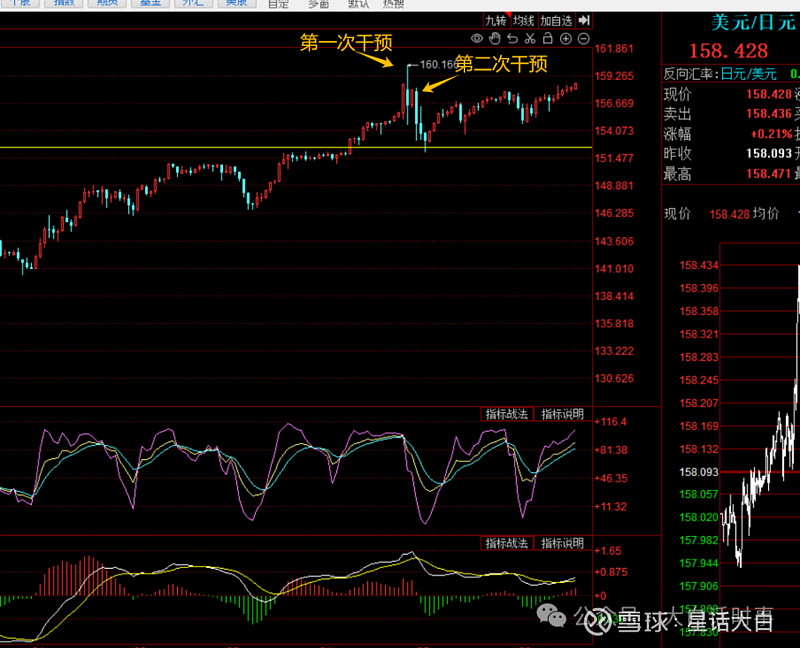Viewport: 800px width, 648px height.
Task: Open 指标说明 in the MACD panel
Action: (561, 543)
